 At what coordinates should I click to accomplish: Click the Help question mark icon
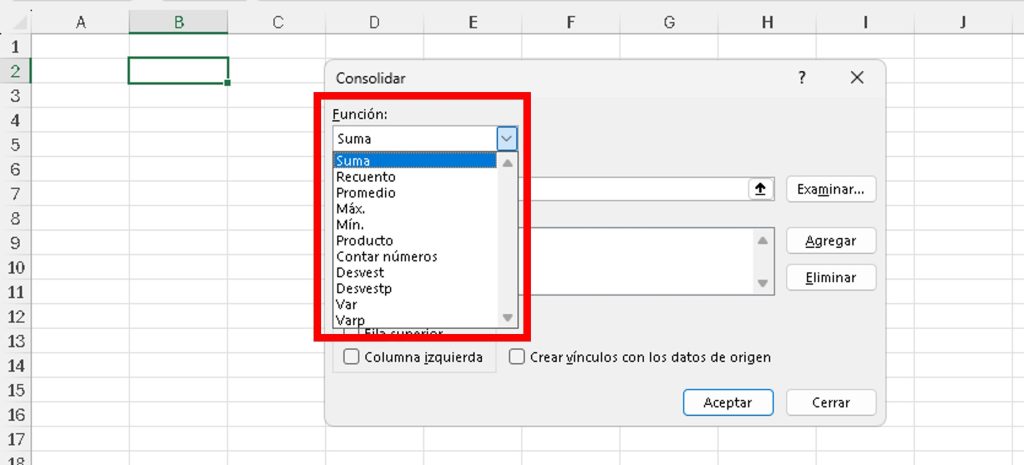[x=801, y=78]
